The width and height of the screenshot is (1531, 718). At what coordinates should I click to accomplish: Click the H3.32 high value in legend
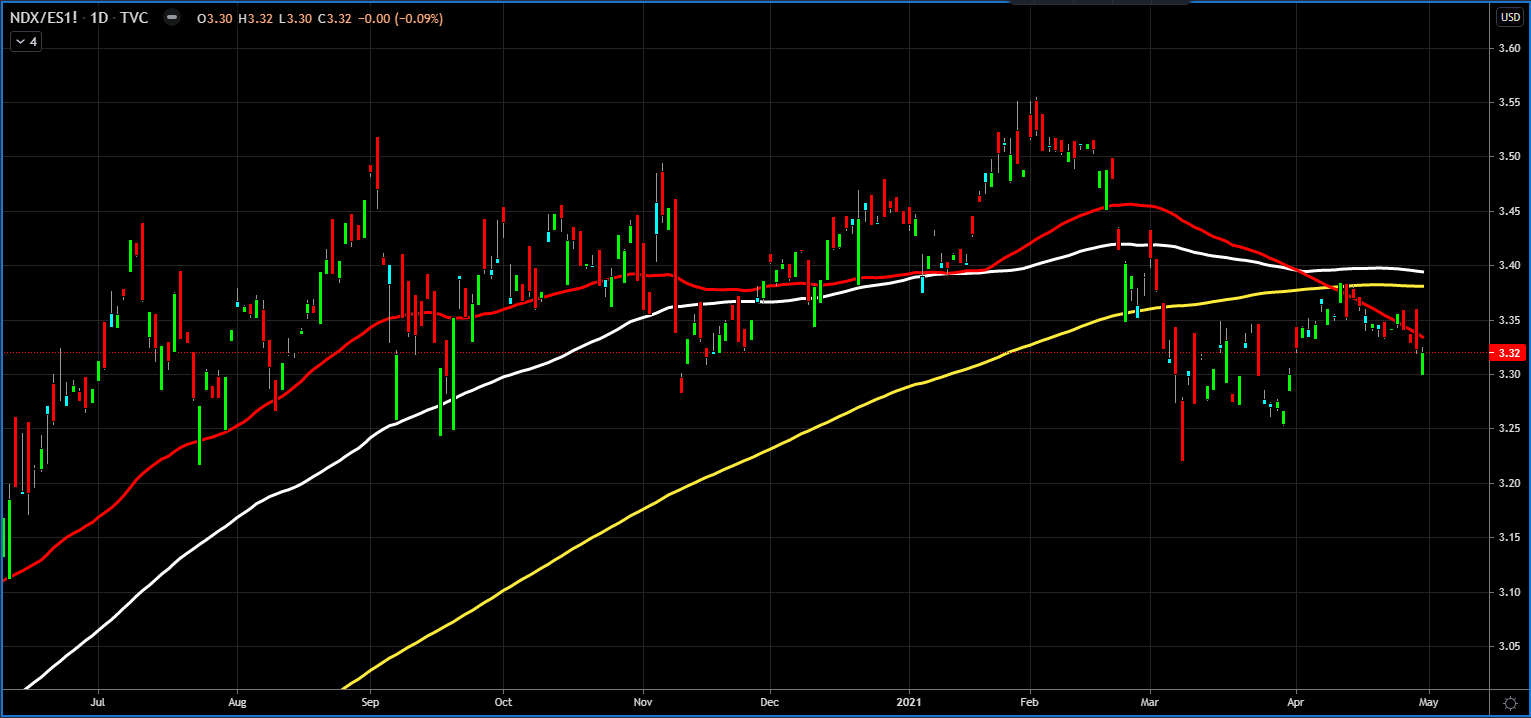pyautogui.click(x=254, y=19)
